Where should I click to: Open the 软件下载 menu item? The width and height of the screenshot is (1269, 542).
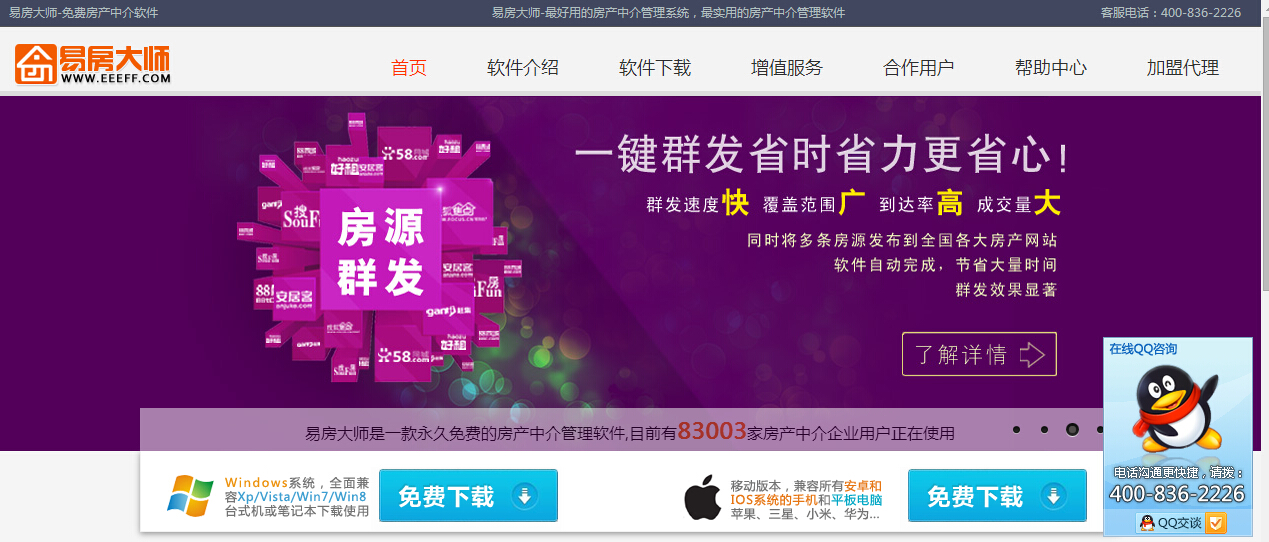pyautogui.click(x=655, y=68)
